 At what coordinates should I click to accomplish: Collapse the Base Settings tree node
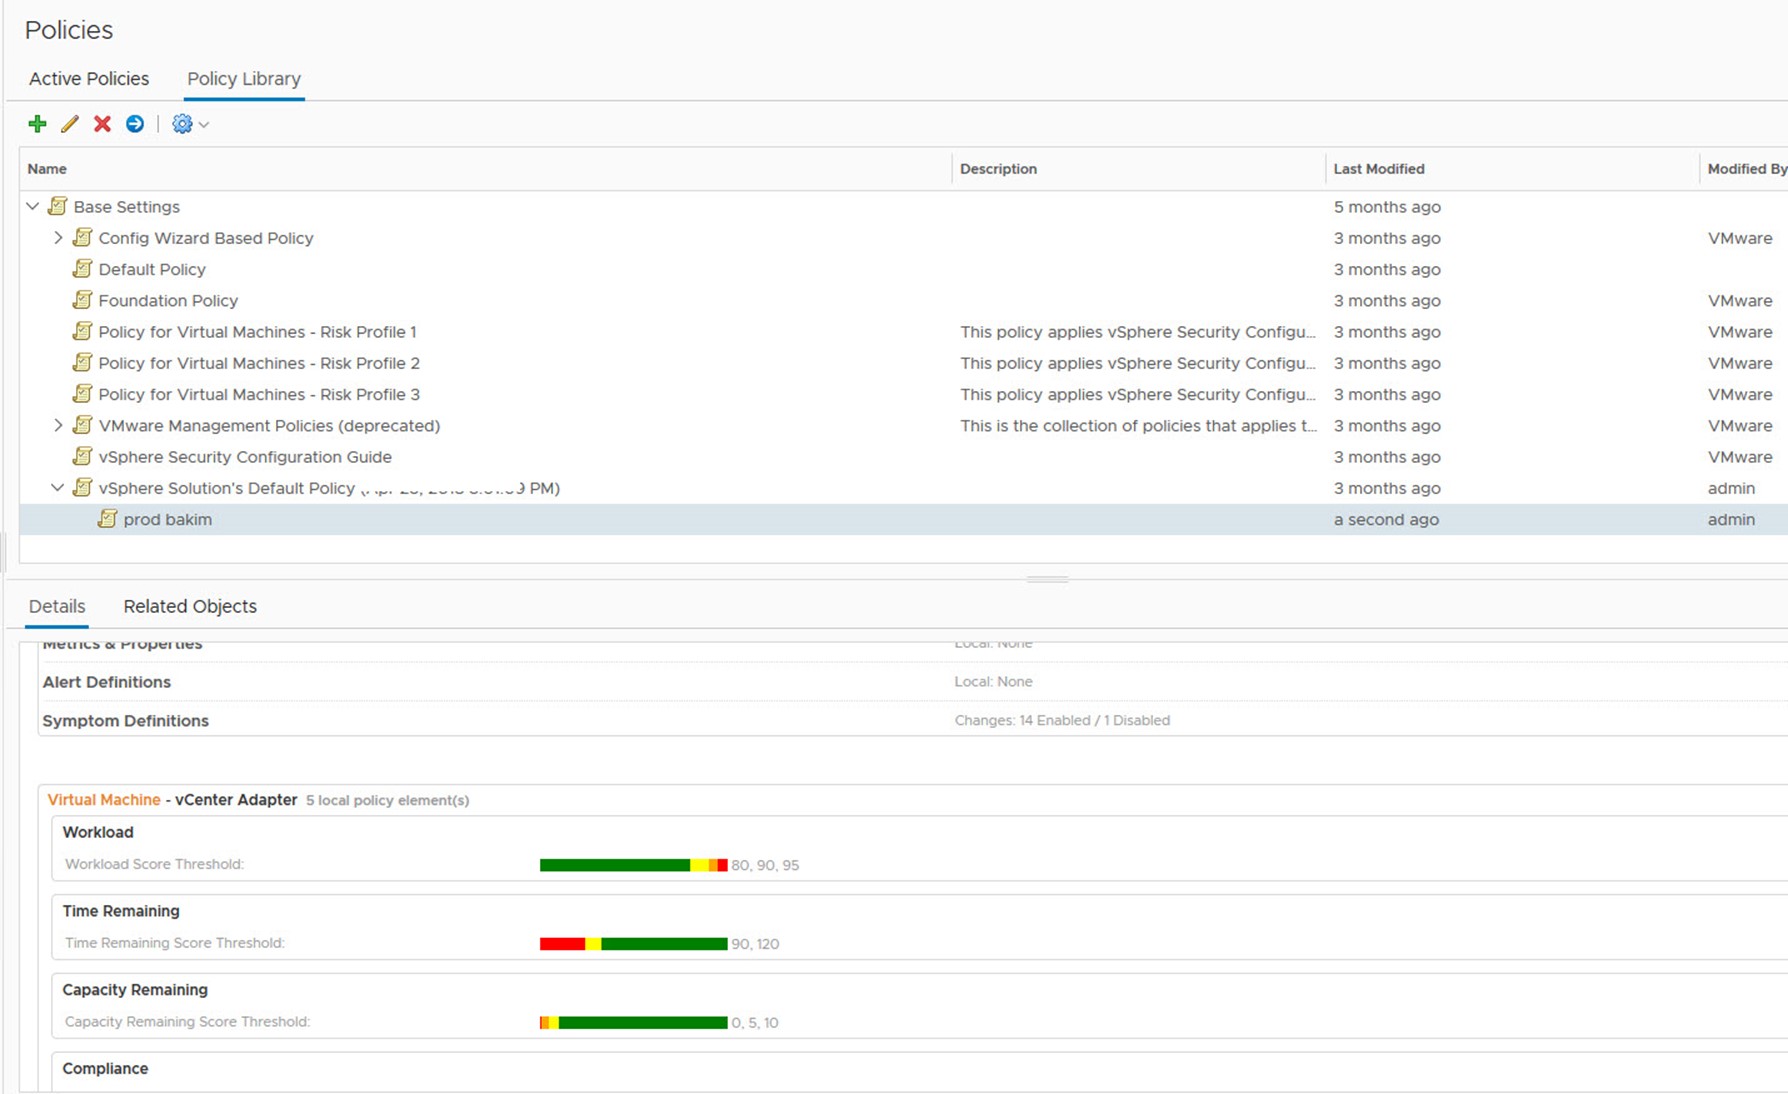pos(33,207)
